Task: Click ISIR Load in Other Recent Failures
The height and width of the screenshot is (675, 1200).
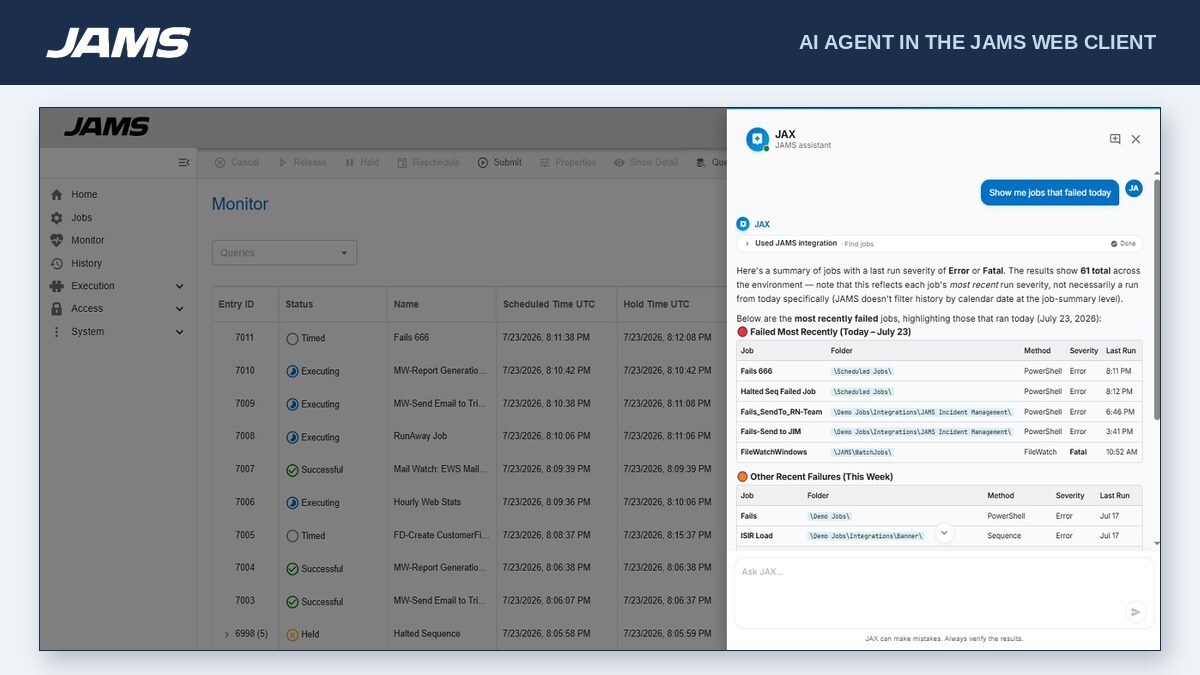Action: click(756, 536)
